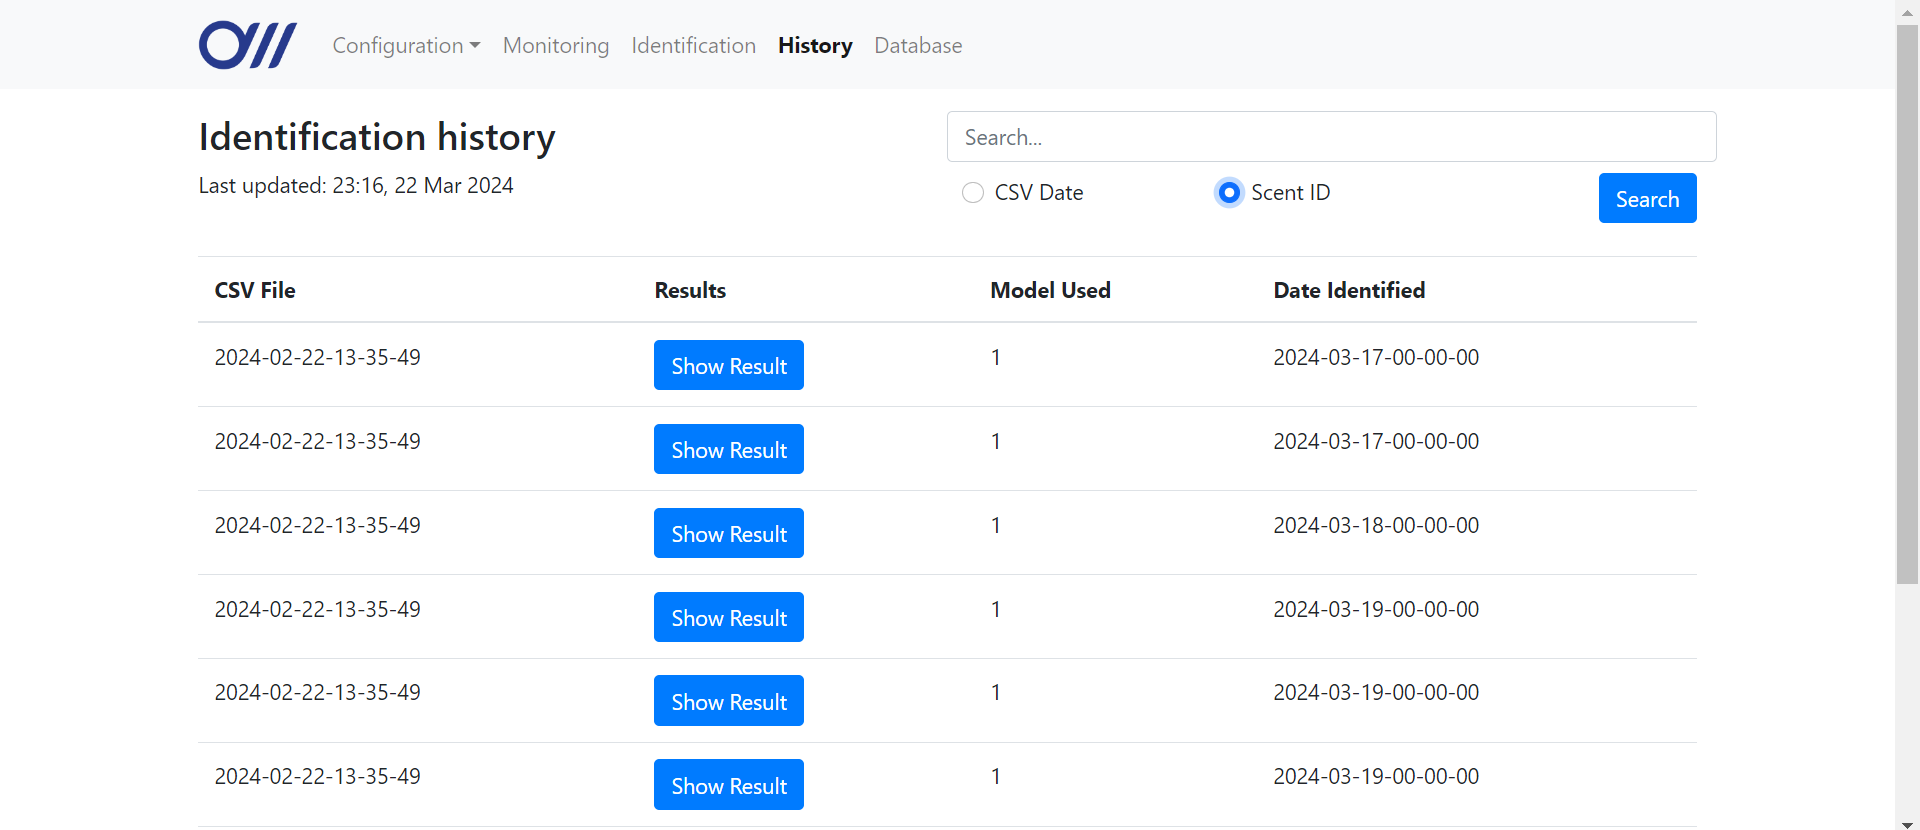1920x830 pixels.
Task: Expand the Configuration dropdown menu
Action: coord(406,45)
